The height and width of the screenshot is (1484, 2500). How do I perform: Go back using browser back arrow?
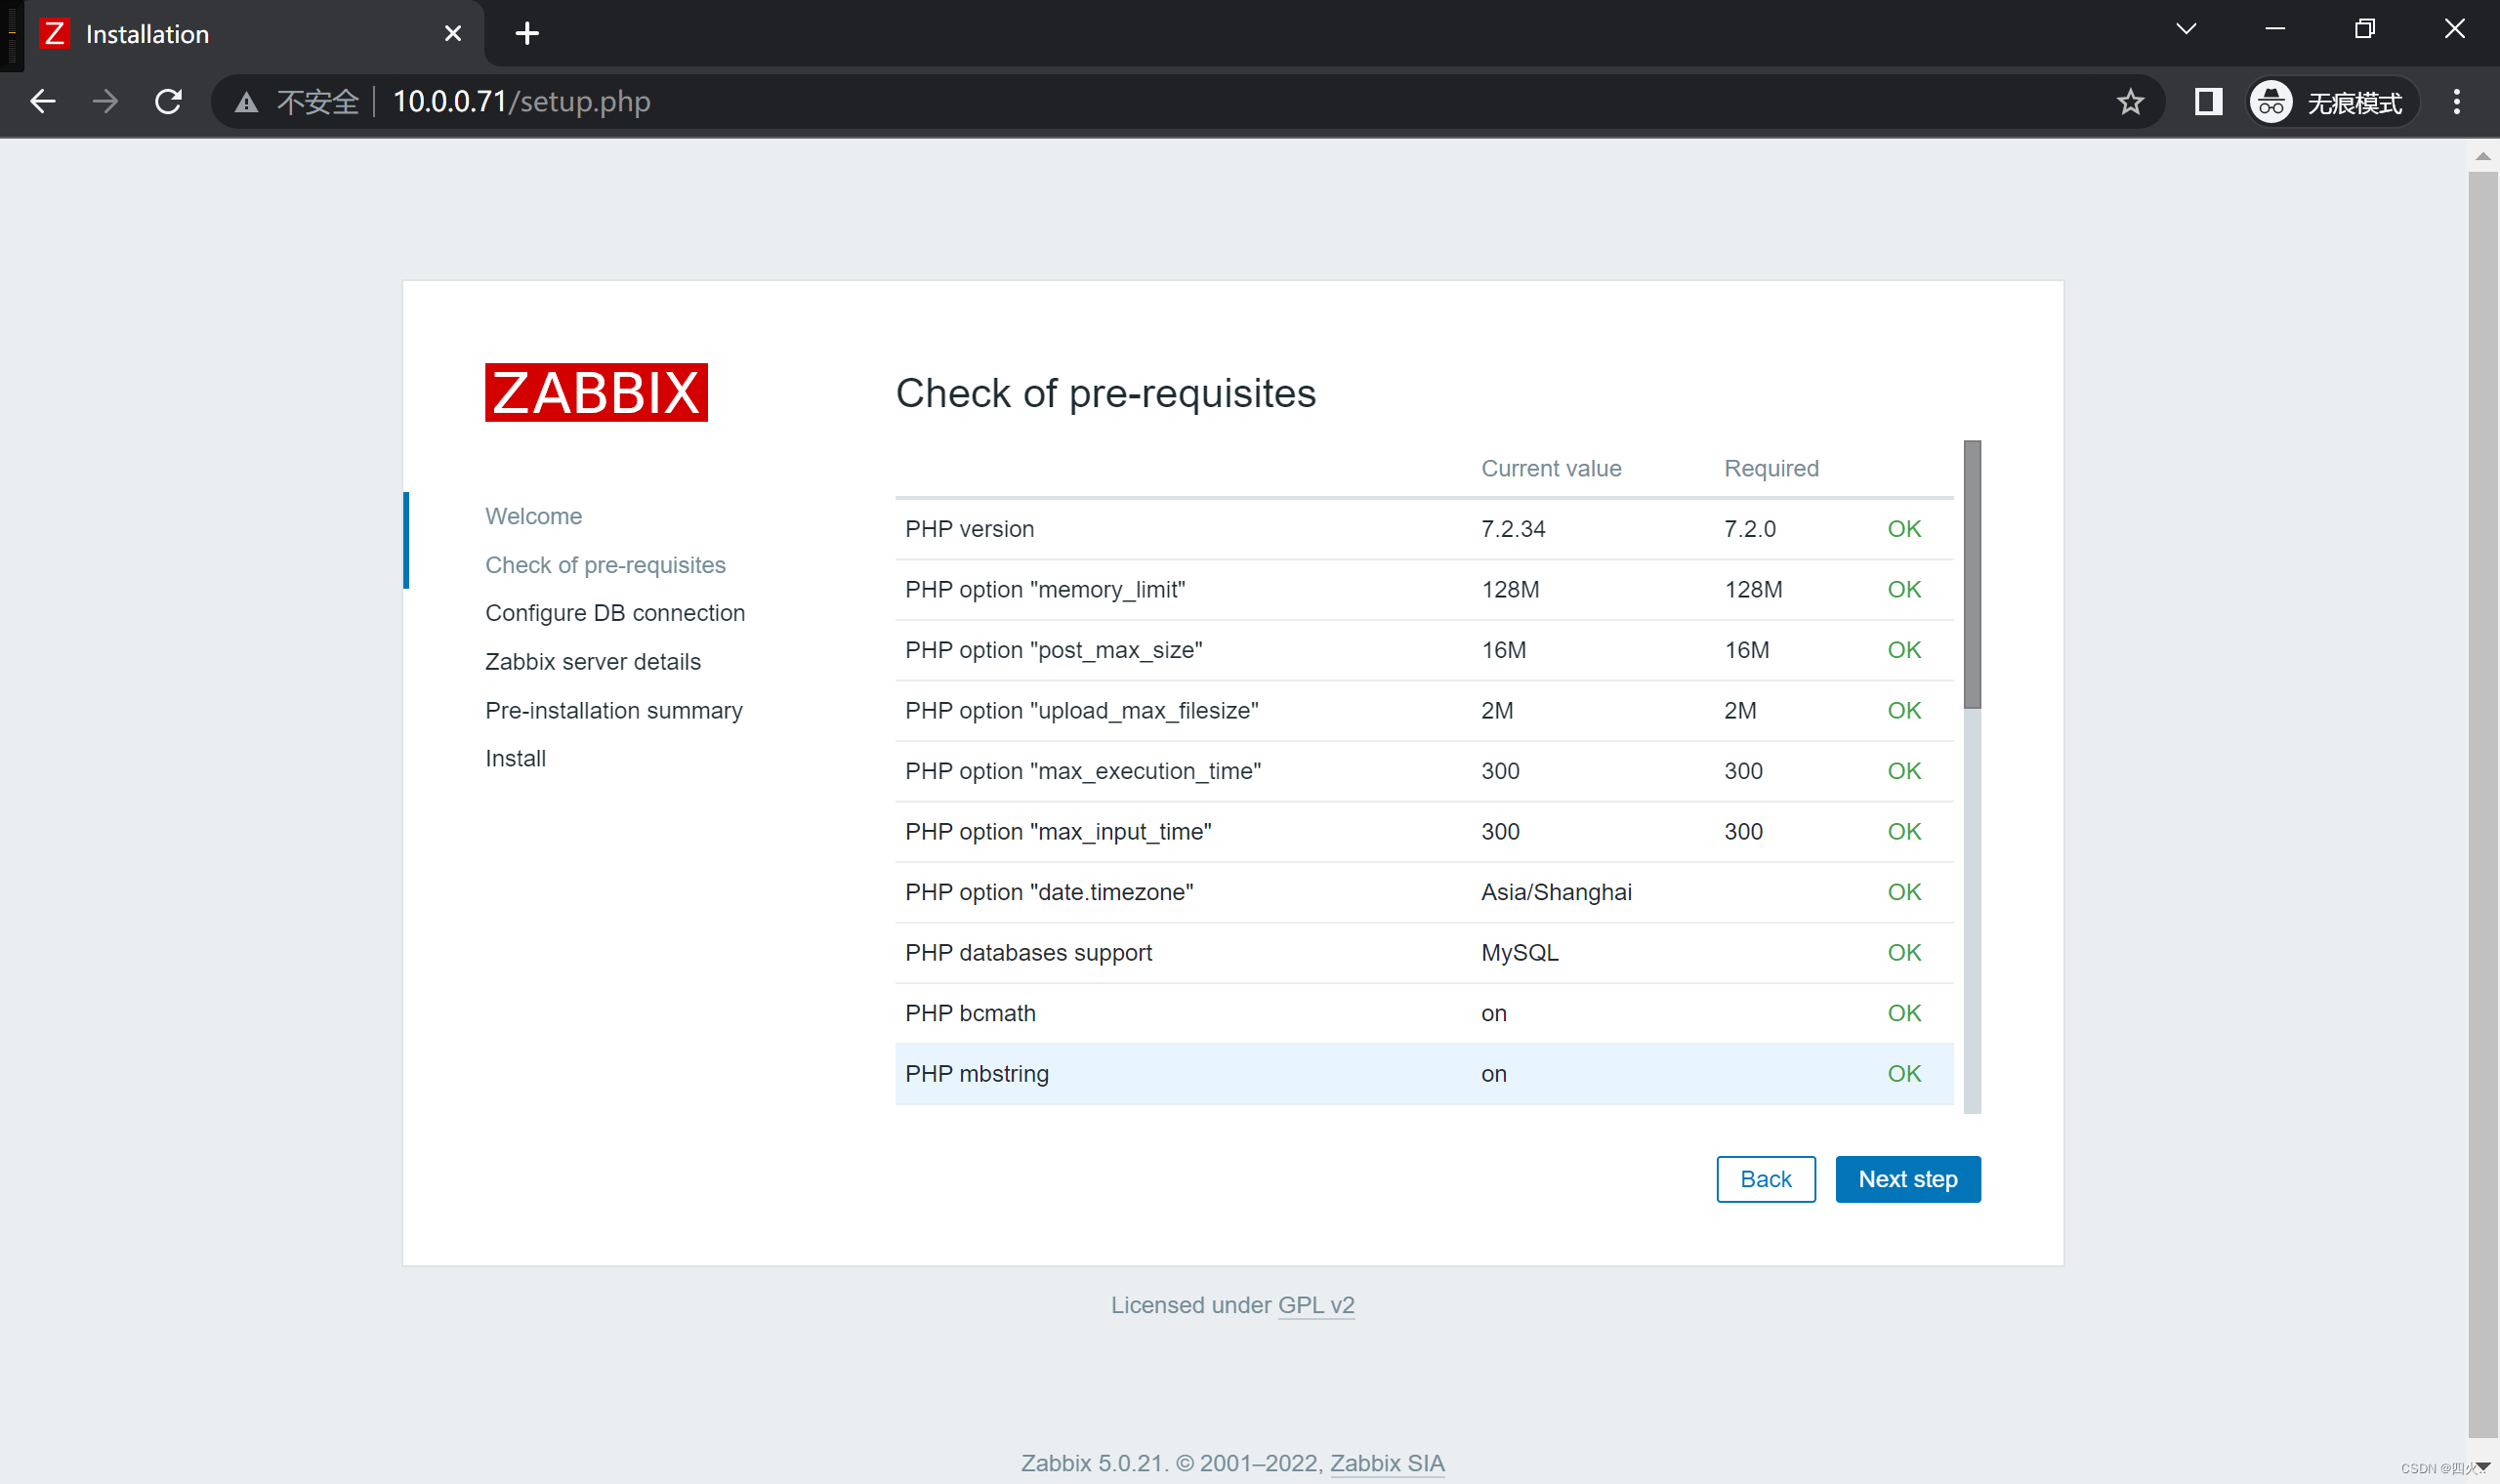[x=42, y=101]
